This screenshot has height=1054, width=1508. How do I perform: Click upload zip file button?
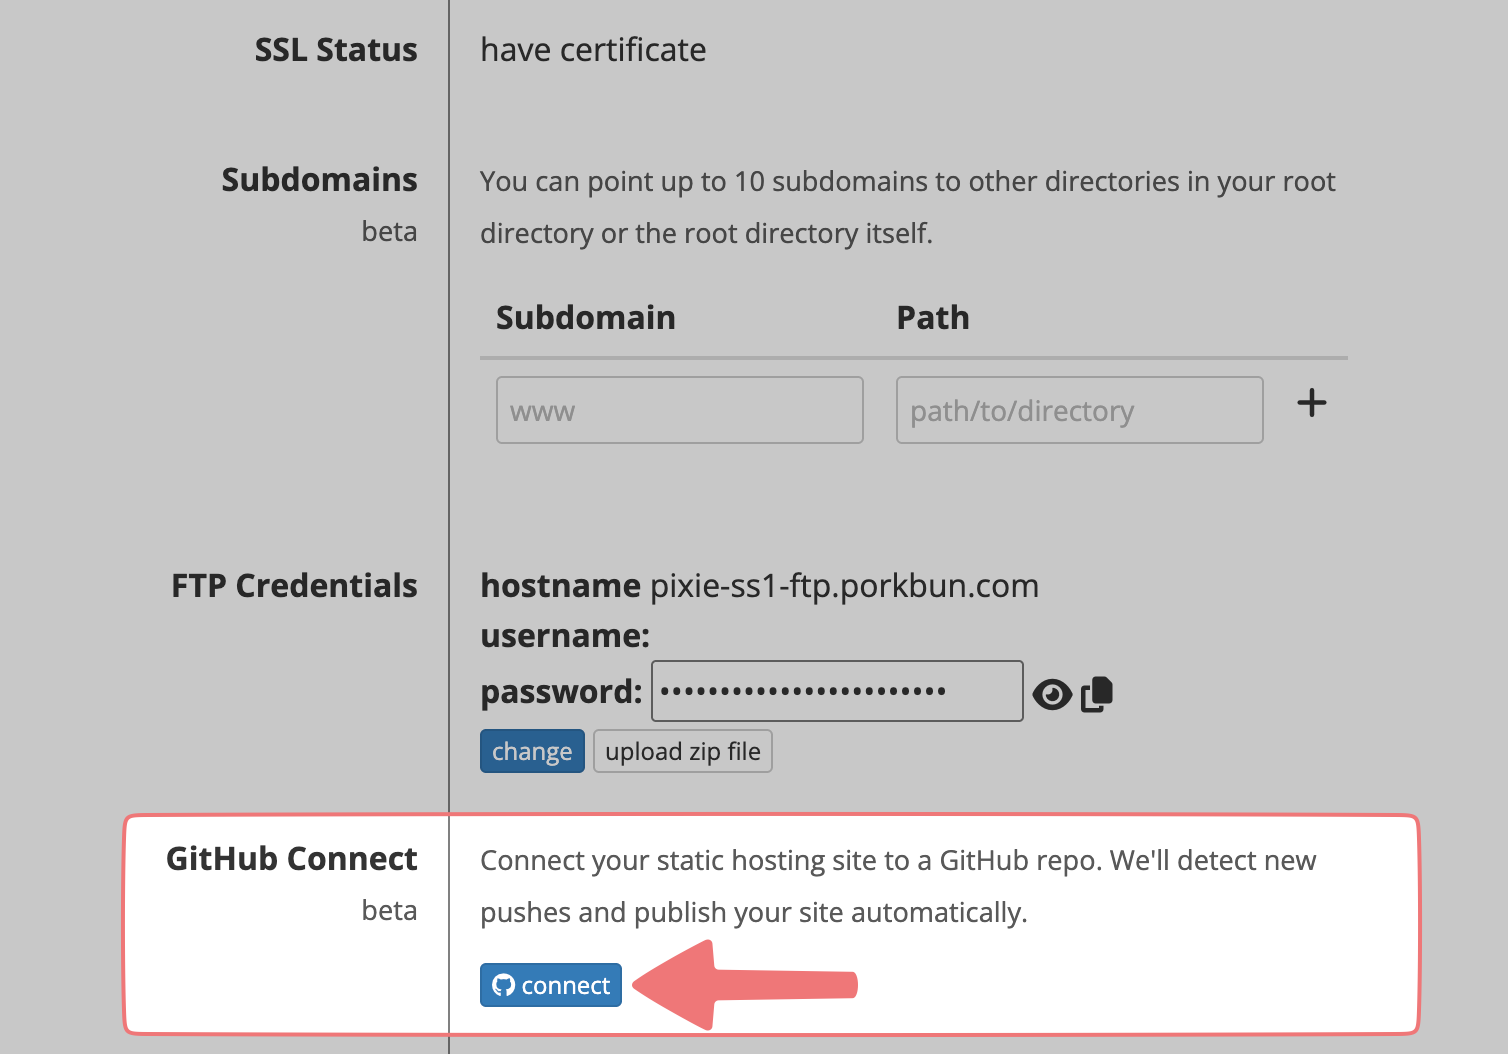pos(683,751)
